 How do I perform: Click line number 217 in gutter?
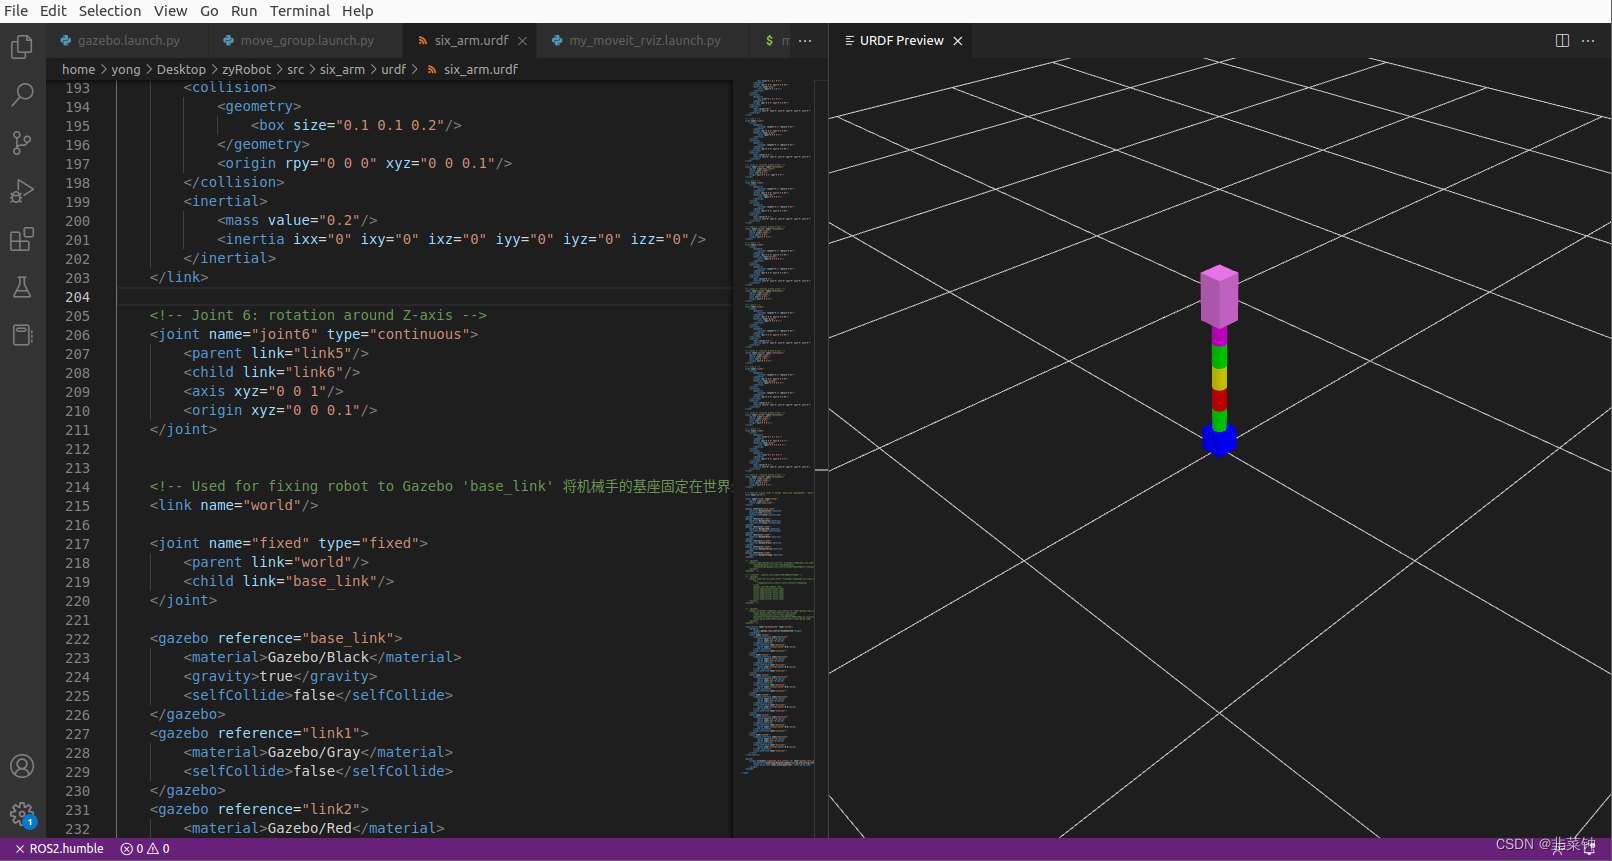tap(77, 544)
